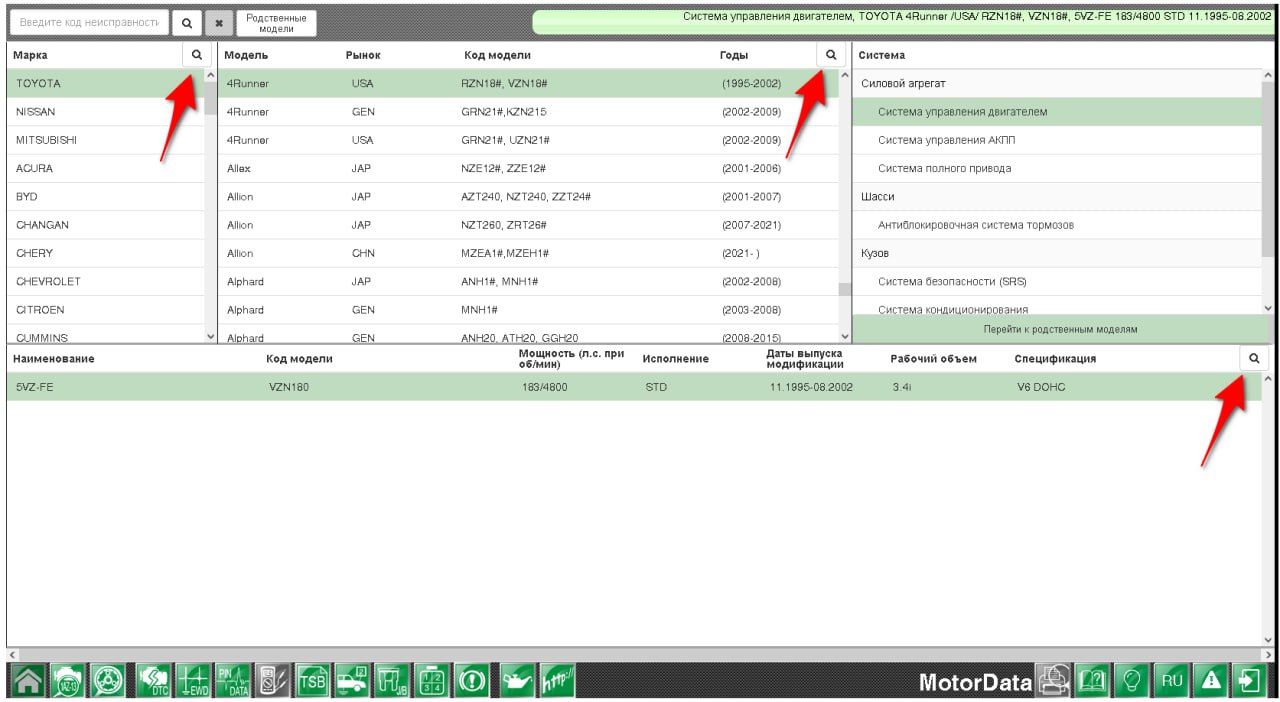Click Перейти к родственным моделям button
Image resolution: width=1280 pixels, height=702 pixels.
click(x=1059, y=329)
